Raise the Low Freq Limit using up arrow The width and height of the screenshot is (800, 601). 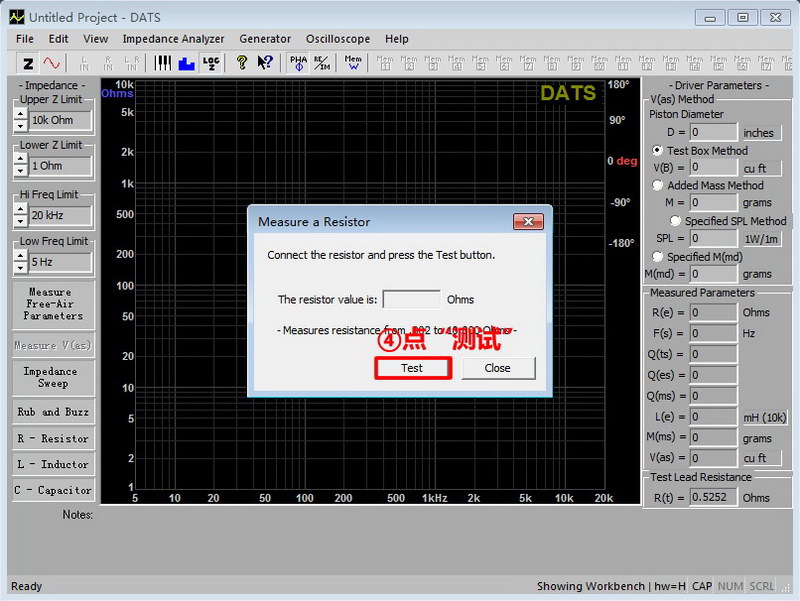pyautogui.click(x=20, y=257)
